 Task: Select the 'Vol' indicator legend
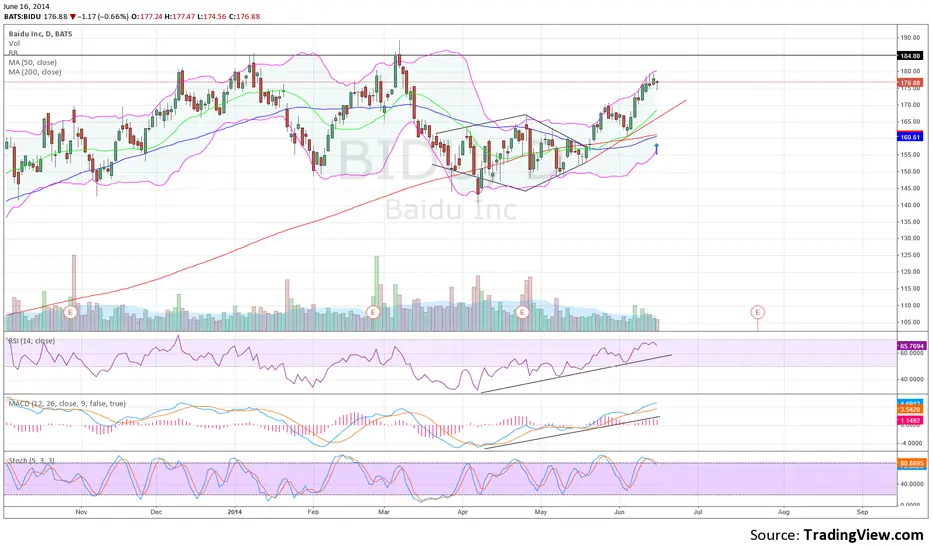14,43
